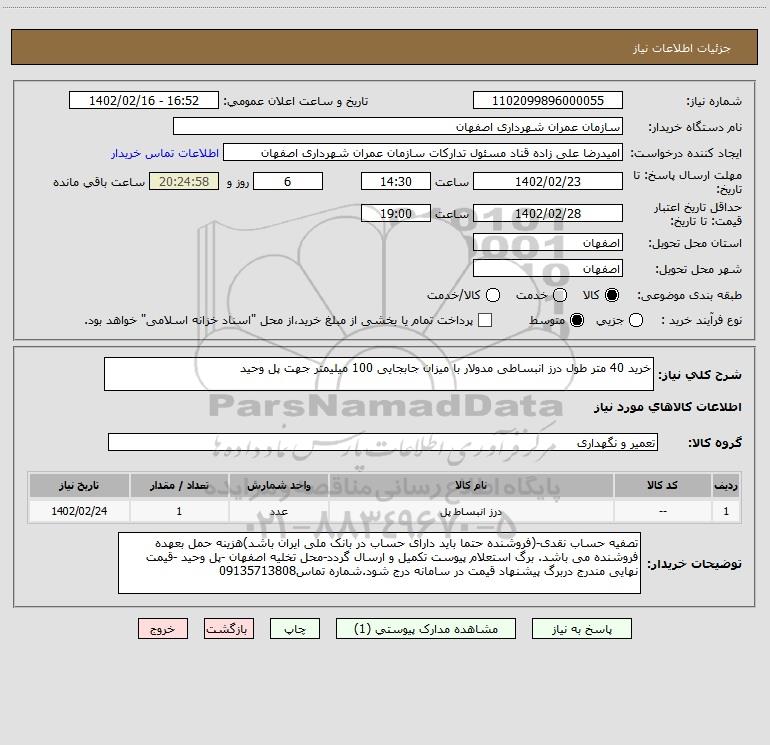The height and width of the screenshot is (745, 770).
Task: Click need number field 1102099896000055
Action: (x=548, y=101)
